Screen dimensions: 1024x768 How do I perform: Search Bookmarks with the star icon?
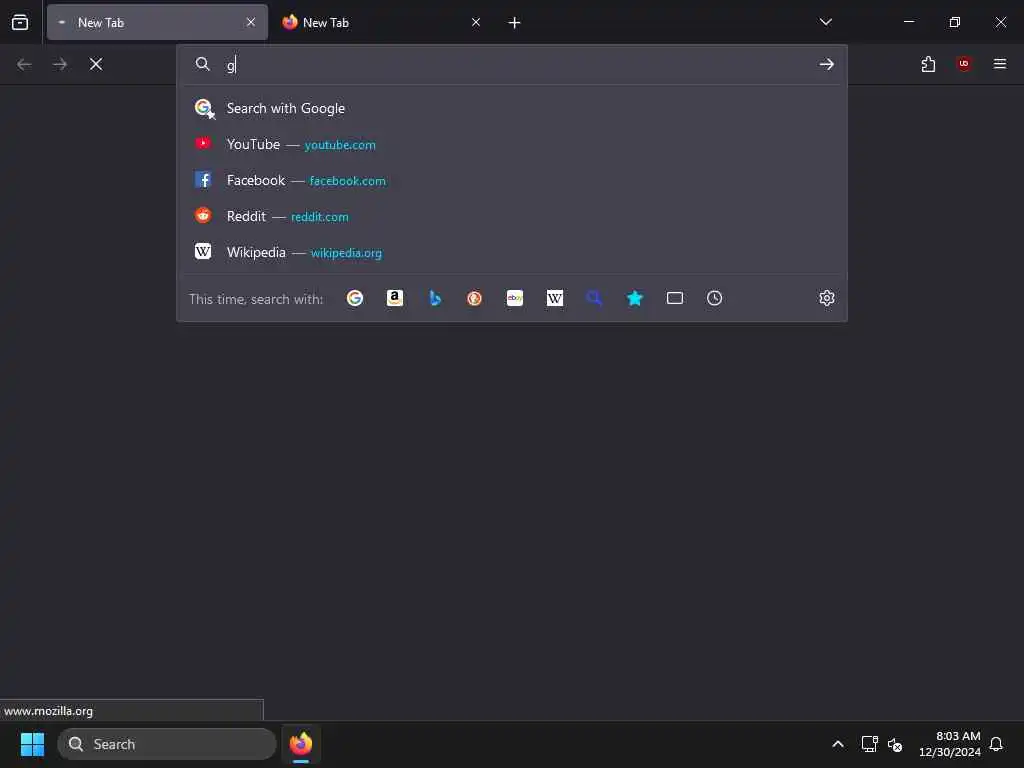[x=635, y=298]
